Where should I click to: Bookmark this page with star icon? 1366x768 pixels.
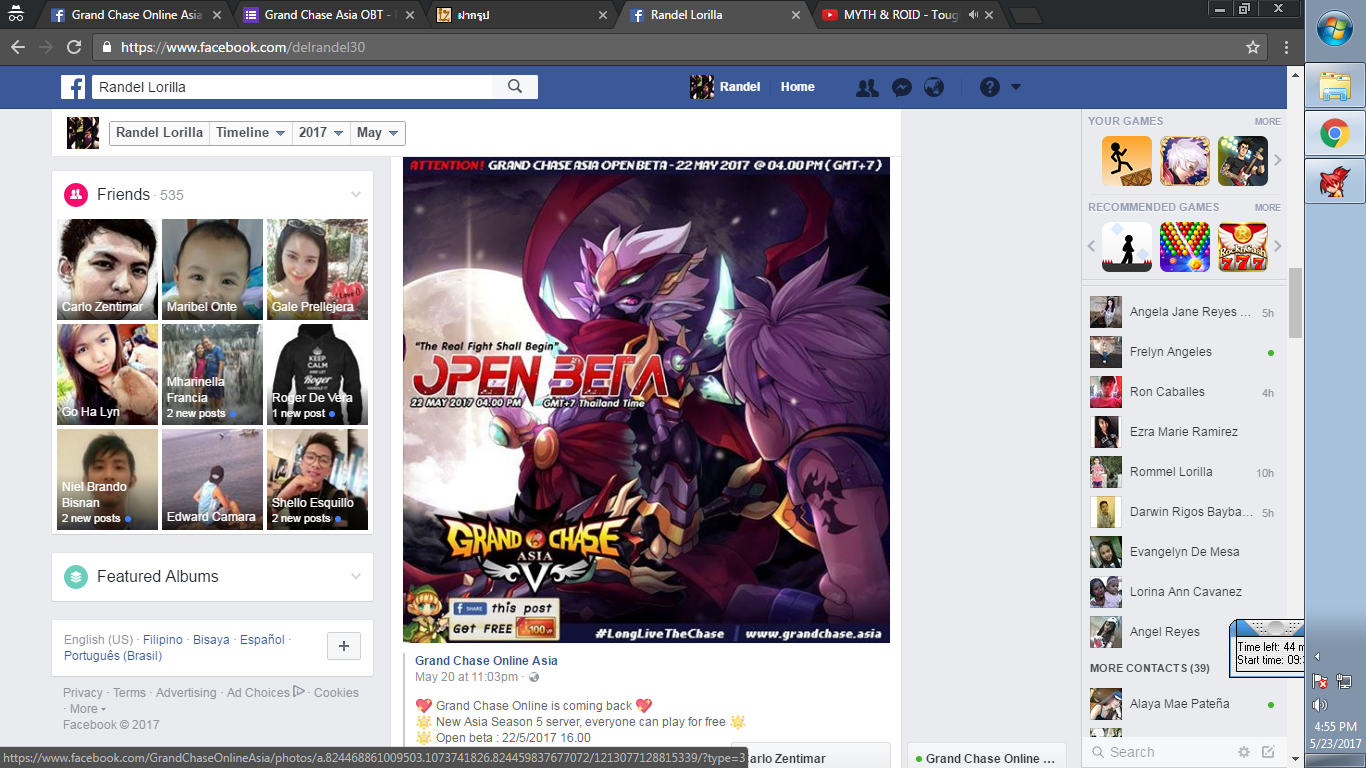(1253, 47)
